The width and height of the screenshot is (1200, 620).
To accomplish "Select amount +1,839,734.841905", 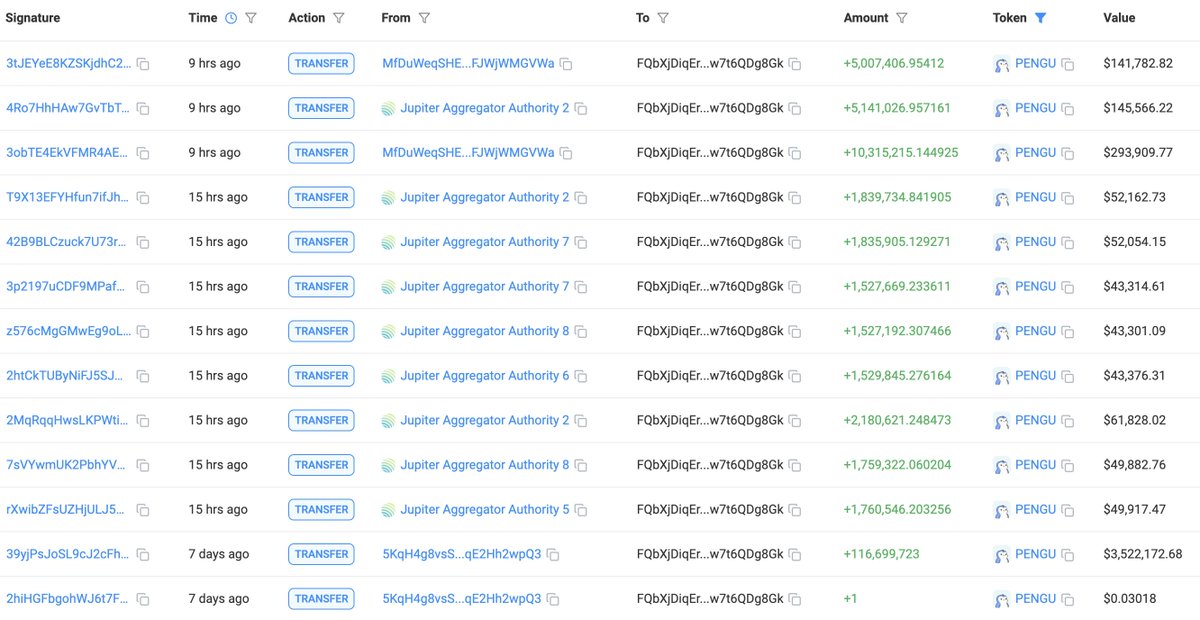I will (x=898, y=197).
